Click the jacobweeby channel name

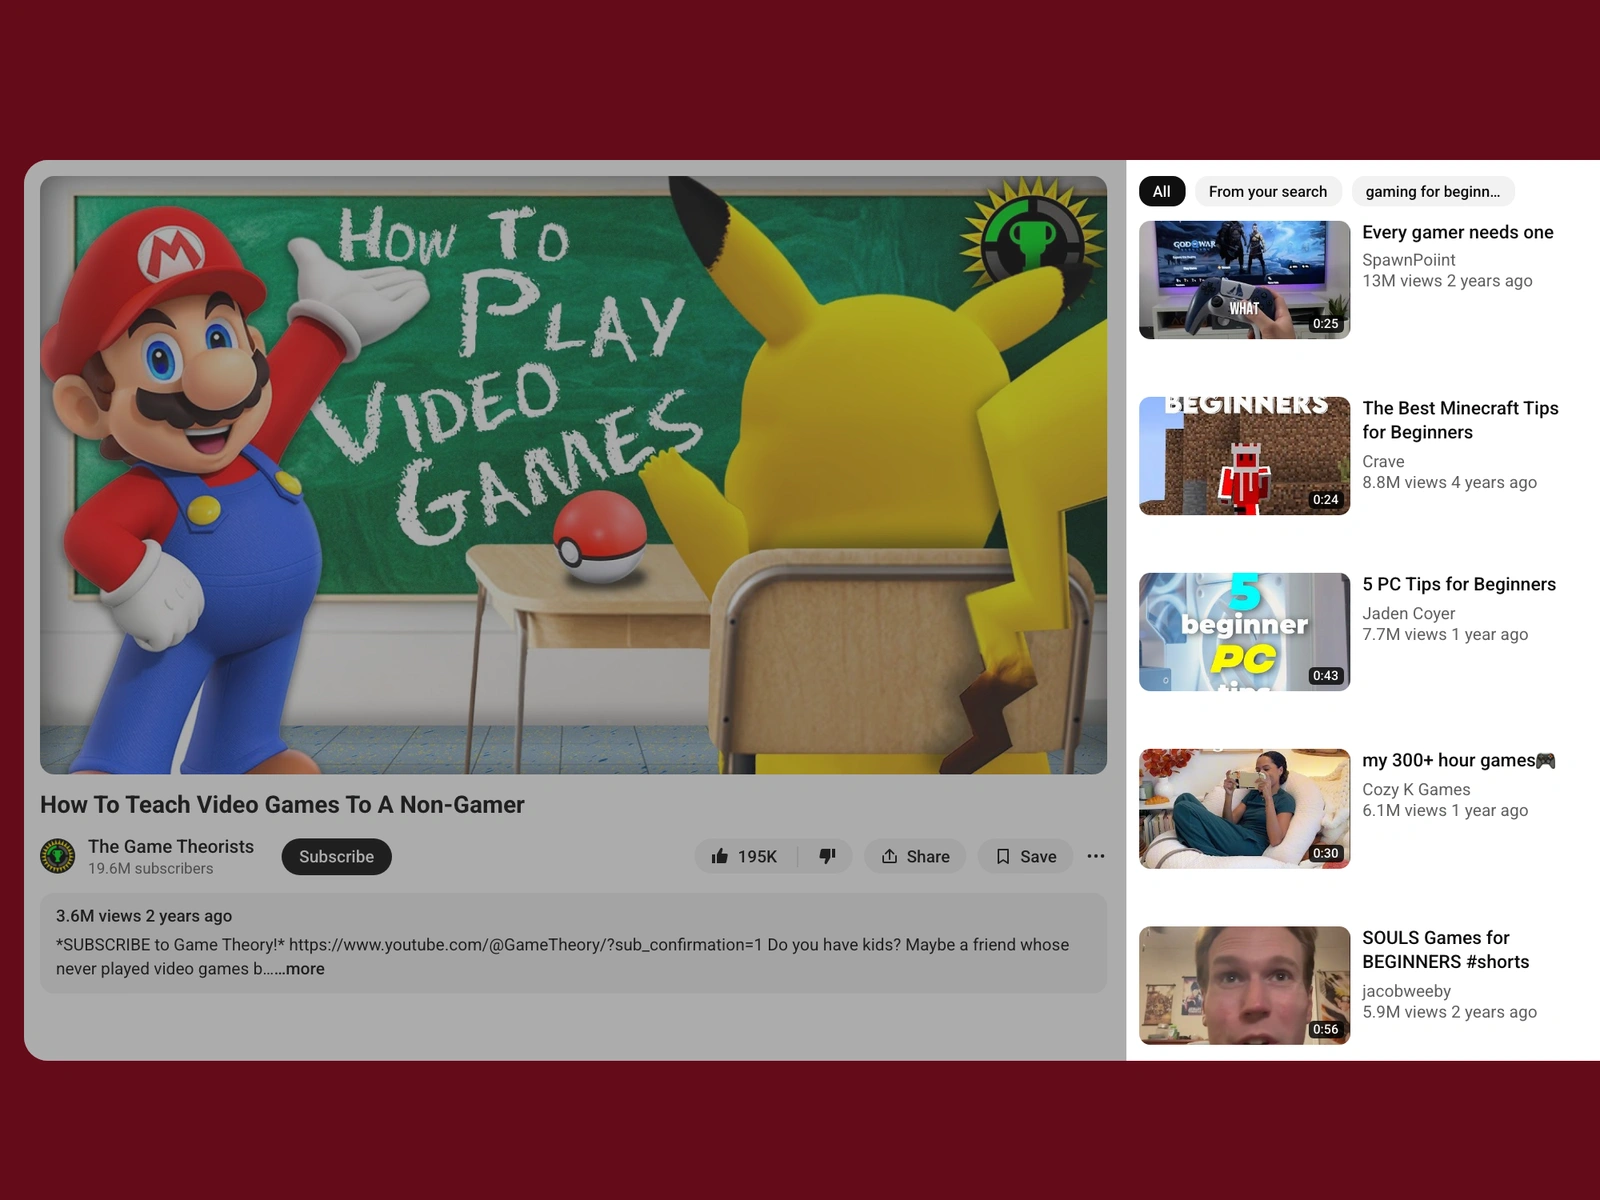[1406, 991]
